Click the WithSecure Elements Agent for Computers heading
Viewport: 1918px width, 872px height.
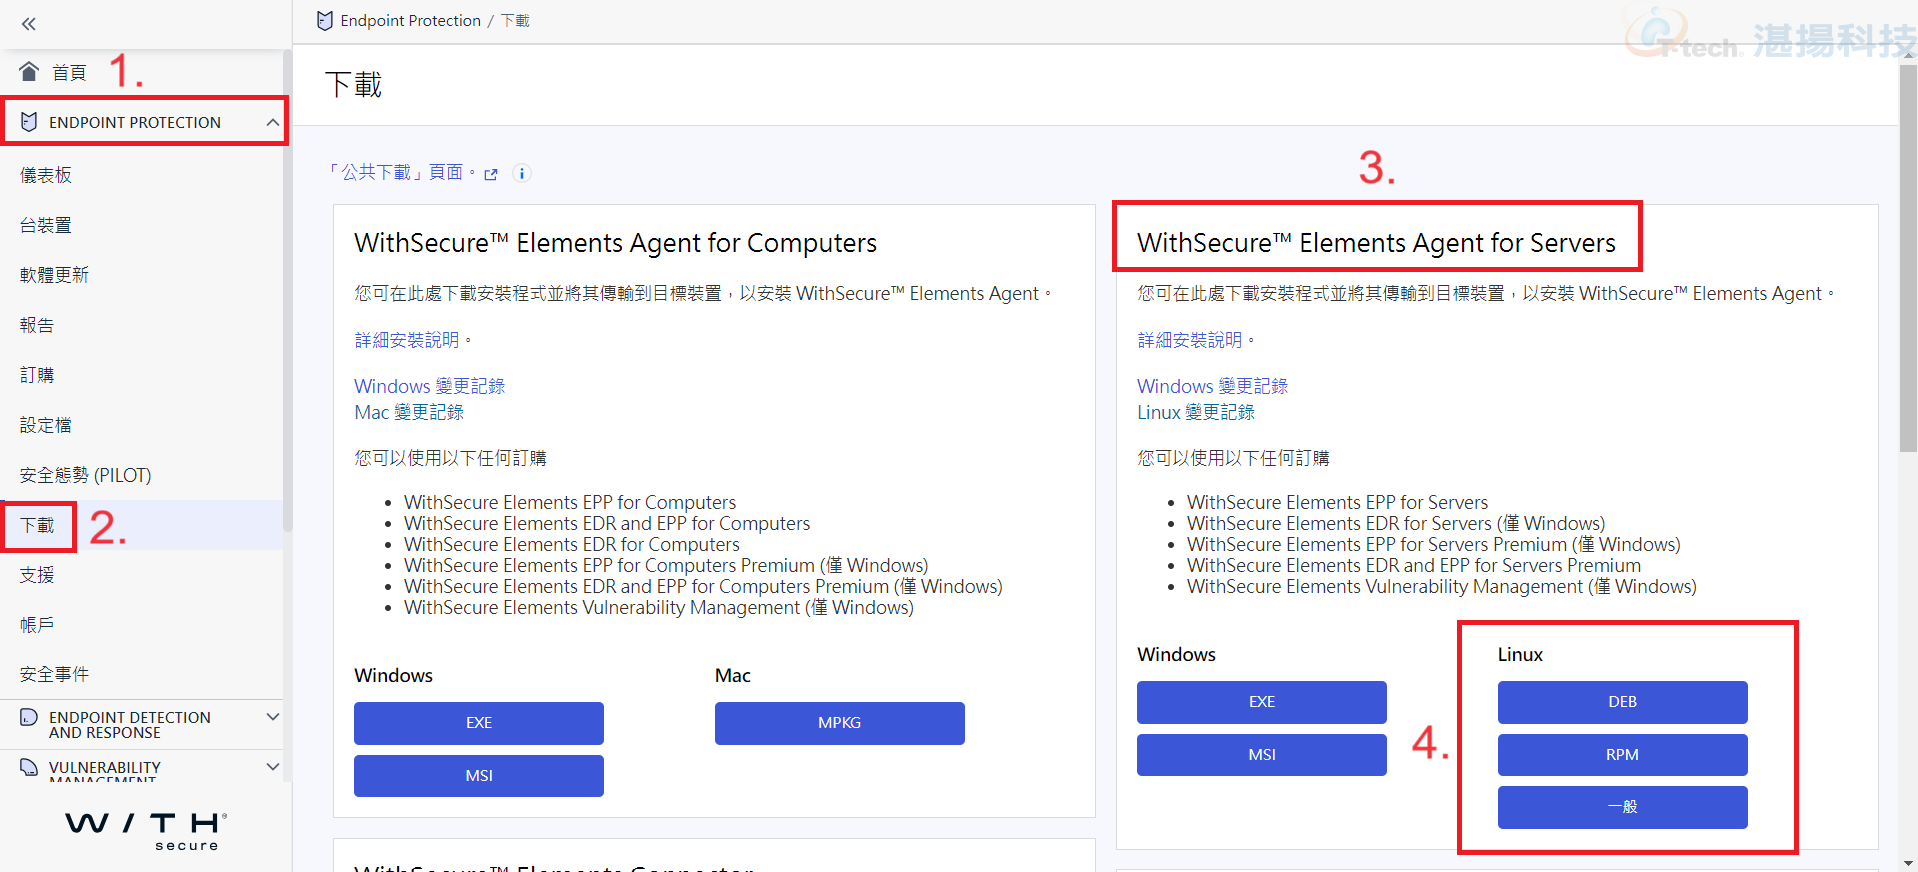615,243
